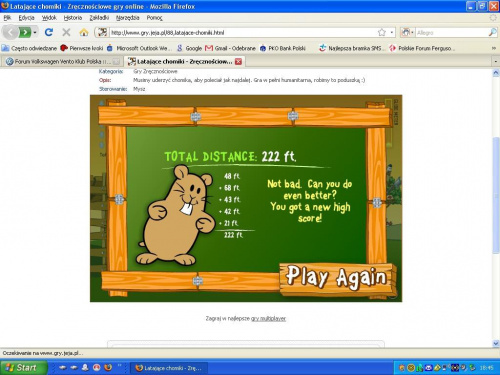Open the Edycja menu
500x375 pixels.
coord(26,18)
